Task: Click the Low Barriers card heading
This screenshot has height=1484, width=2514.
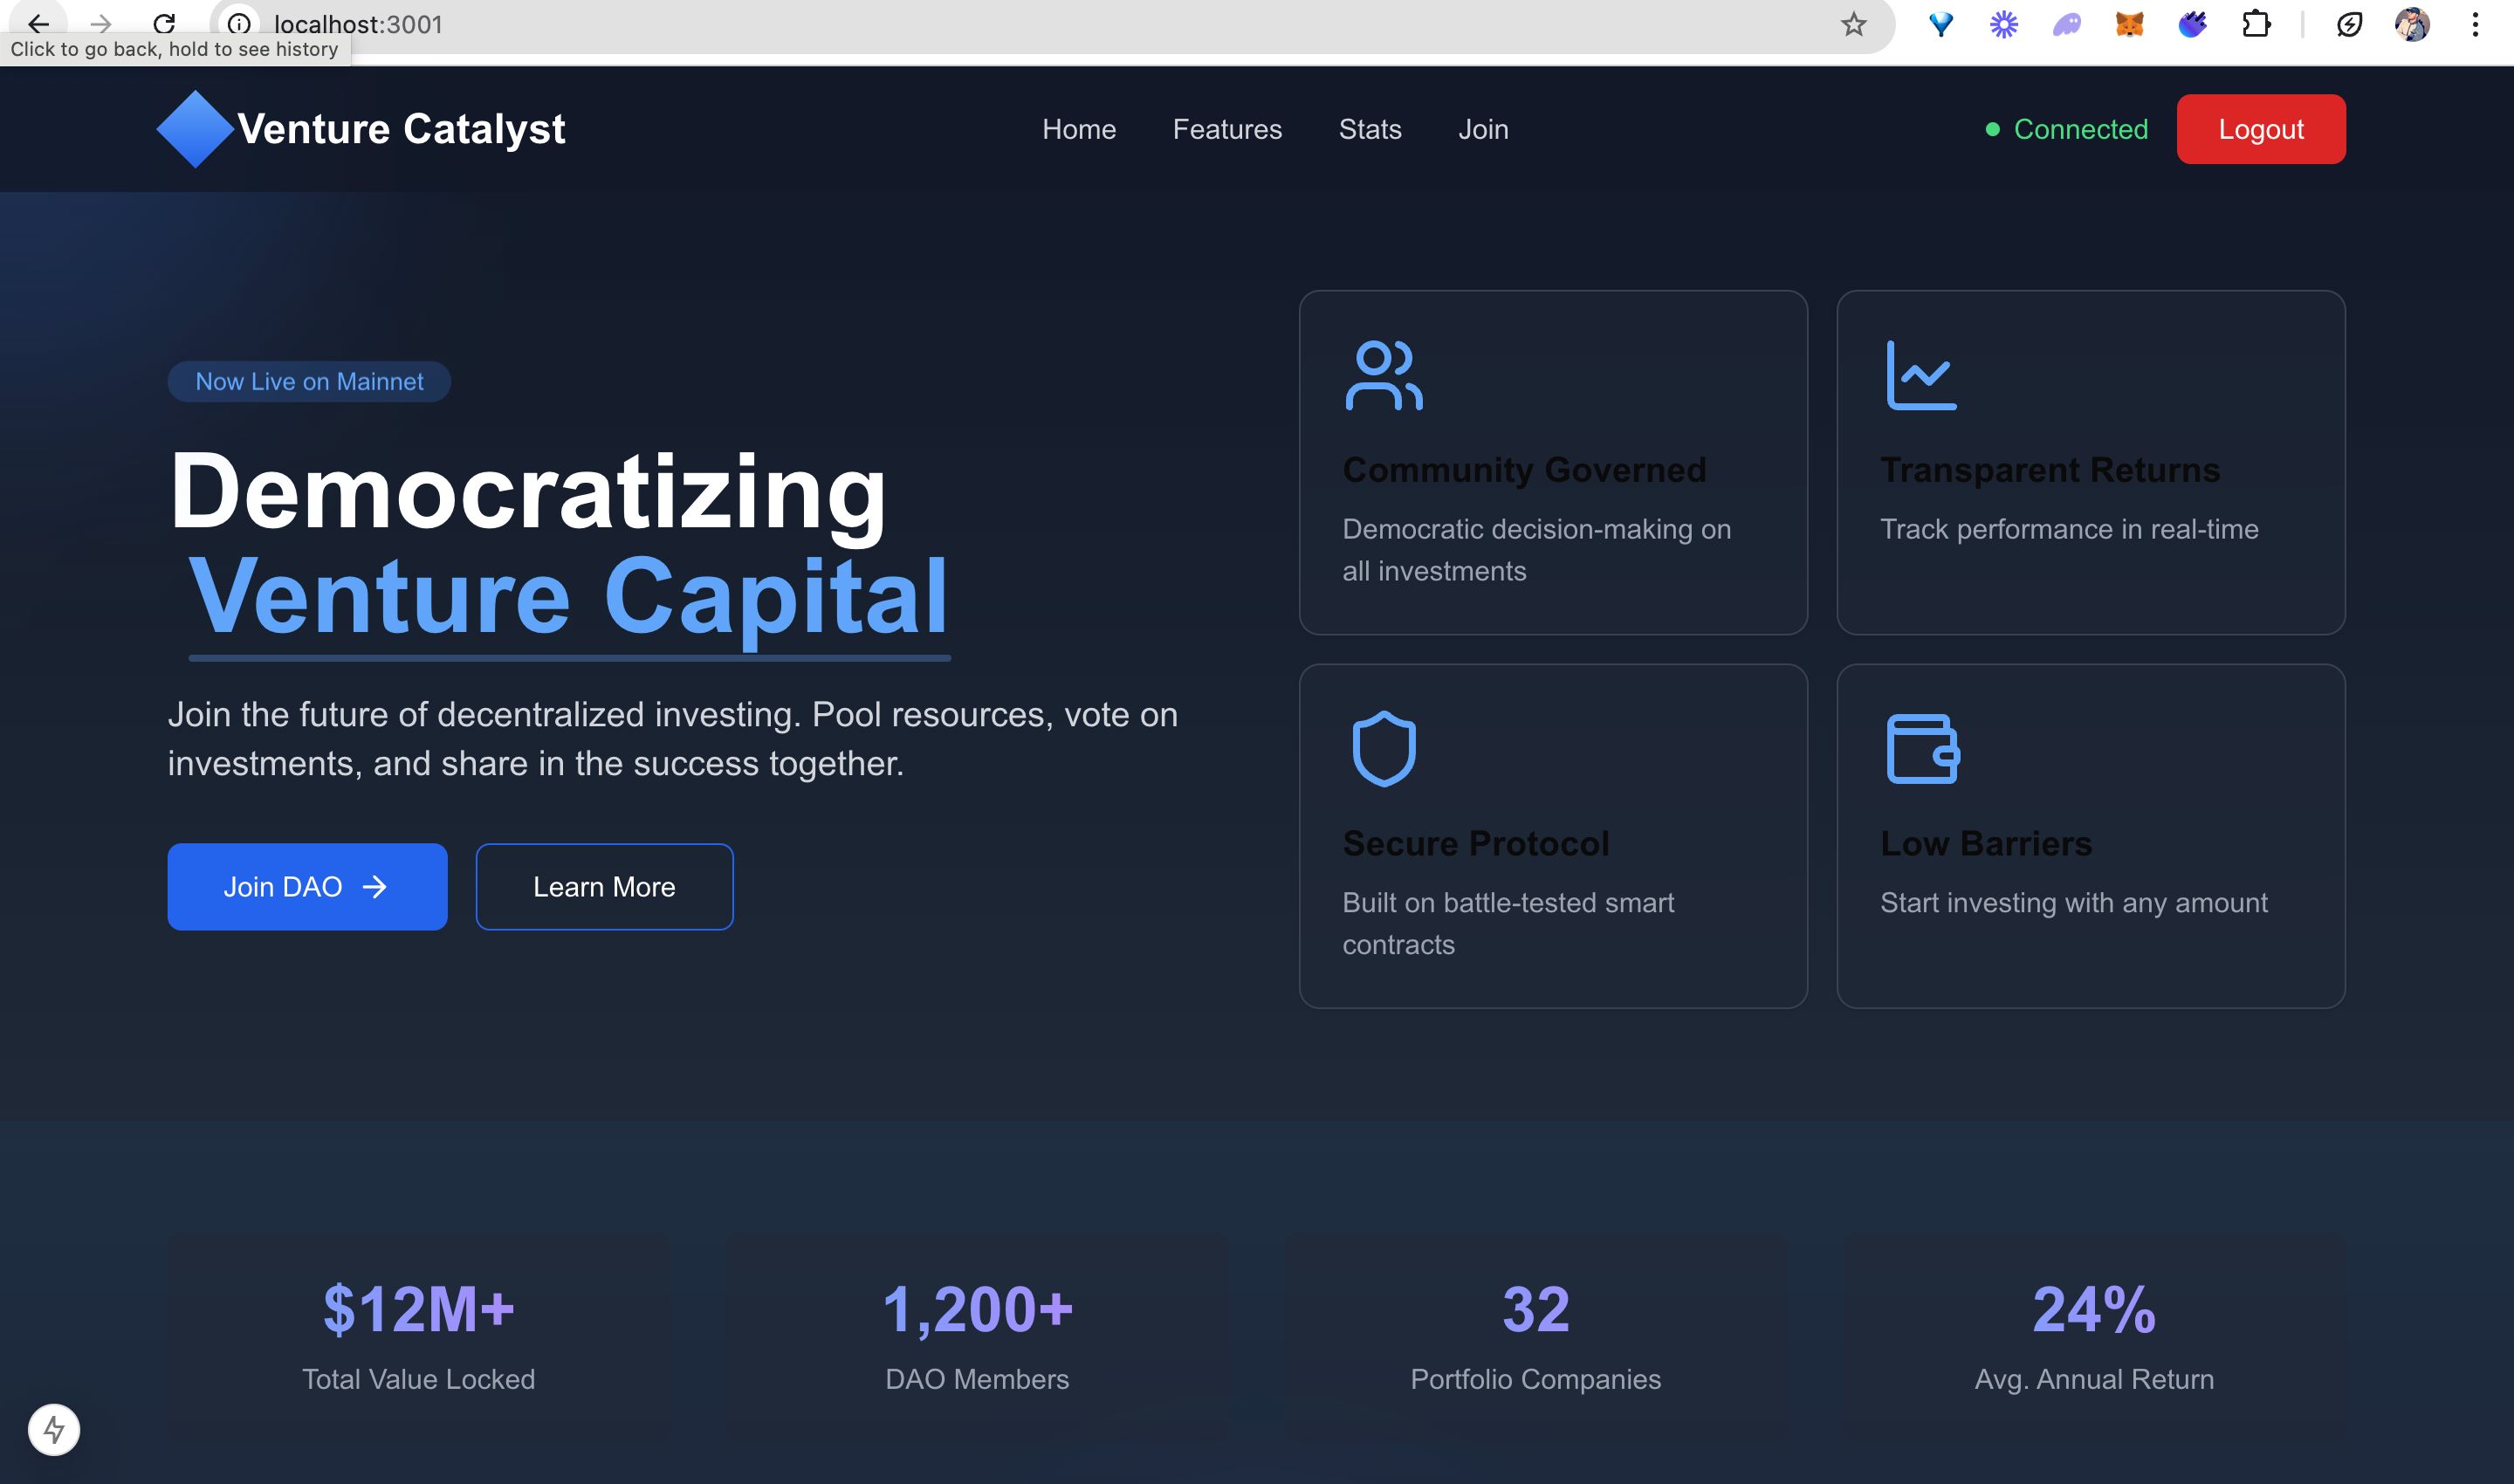Action: click(x=1986, y=844)
